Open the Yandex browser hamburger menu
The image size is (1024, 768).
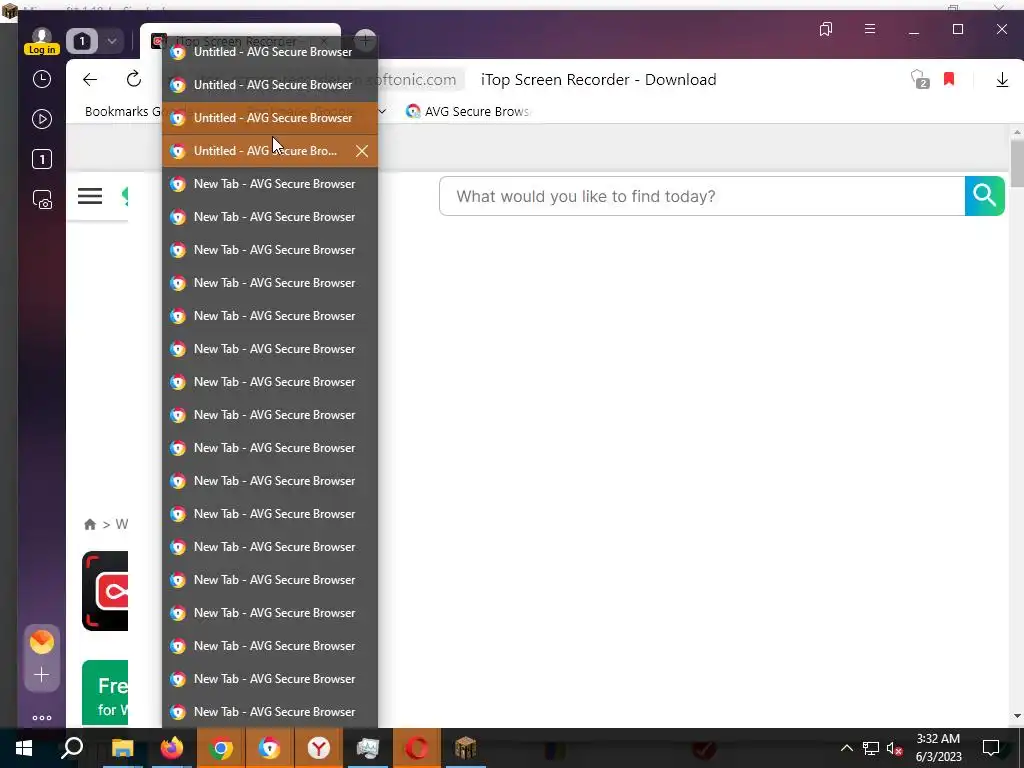(x=870, y=29)
